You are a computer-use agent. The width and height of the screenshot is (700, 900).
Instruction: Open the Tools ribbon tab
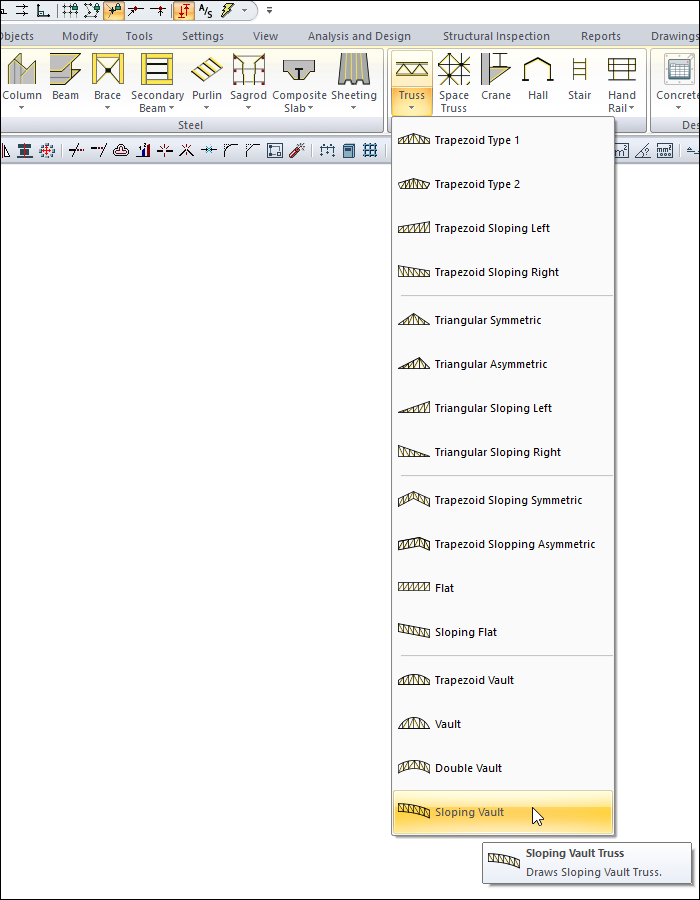(139, 36)
